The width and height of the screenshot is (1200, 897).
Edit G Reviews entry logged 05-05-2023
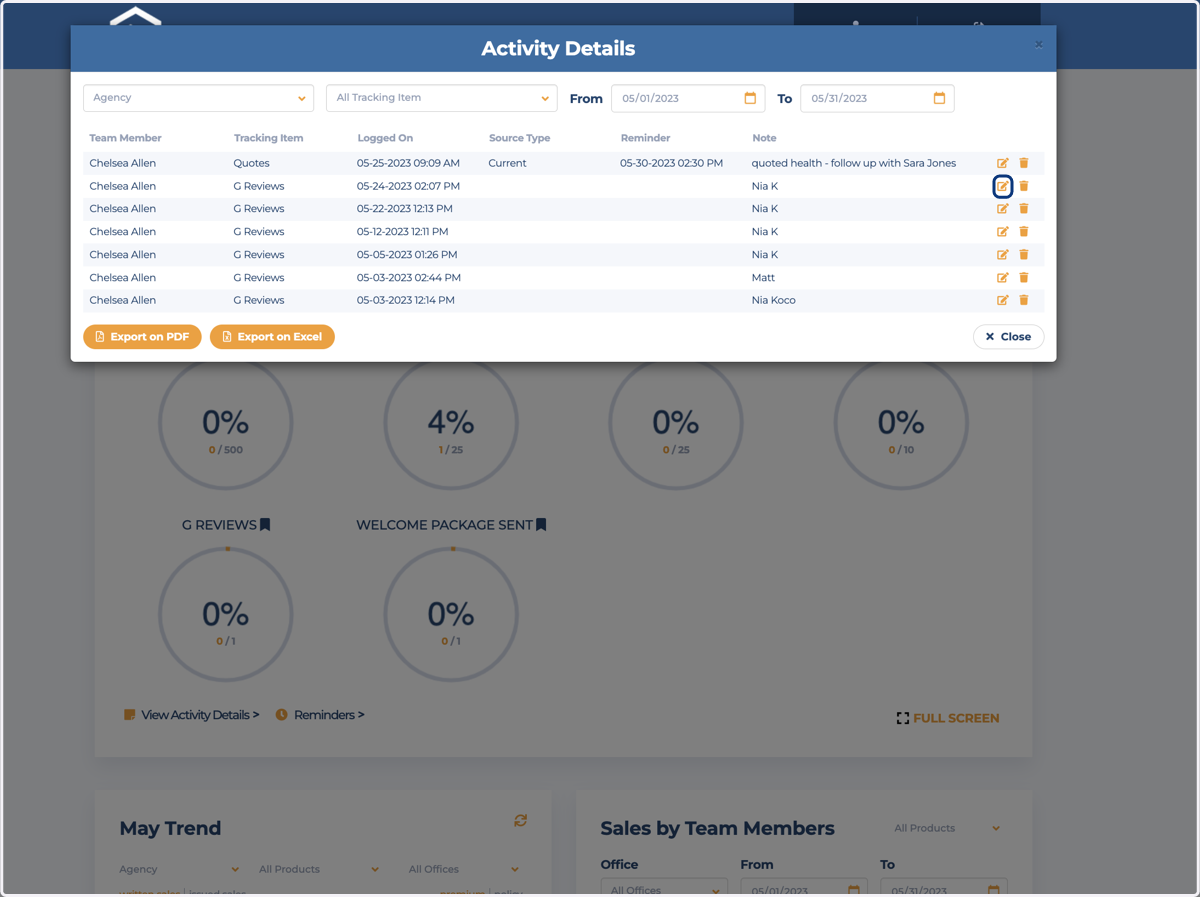point(1003,255)
